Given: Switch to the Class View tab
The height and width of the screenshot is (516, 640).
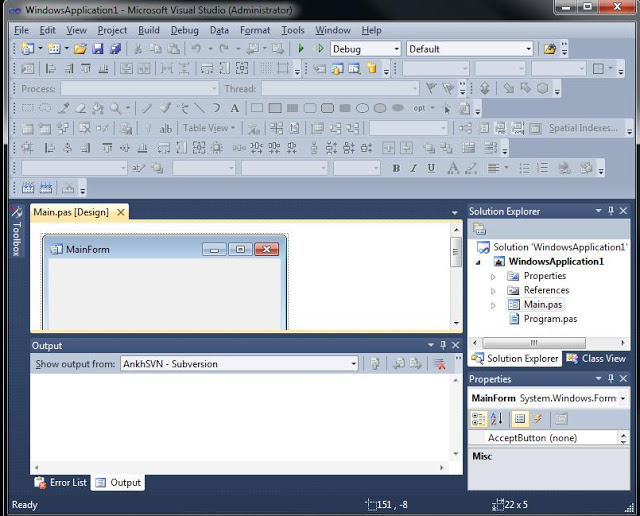Looking at the screenshot, I should coord(596,358).
